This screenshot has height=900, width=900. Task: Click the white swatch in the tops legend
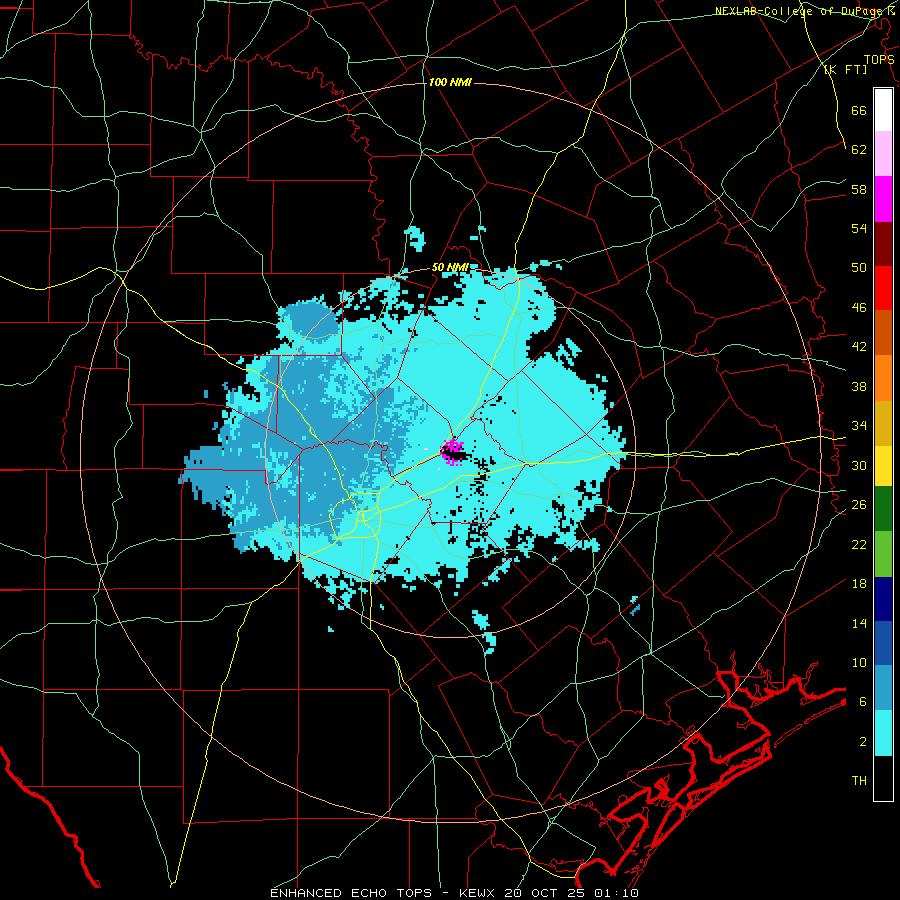(883, 110)
